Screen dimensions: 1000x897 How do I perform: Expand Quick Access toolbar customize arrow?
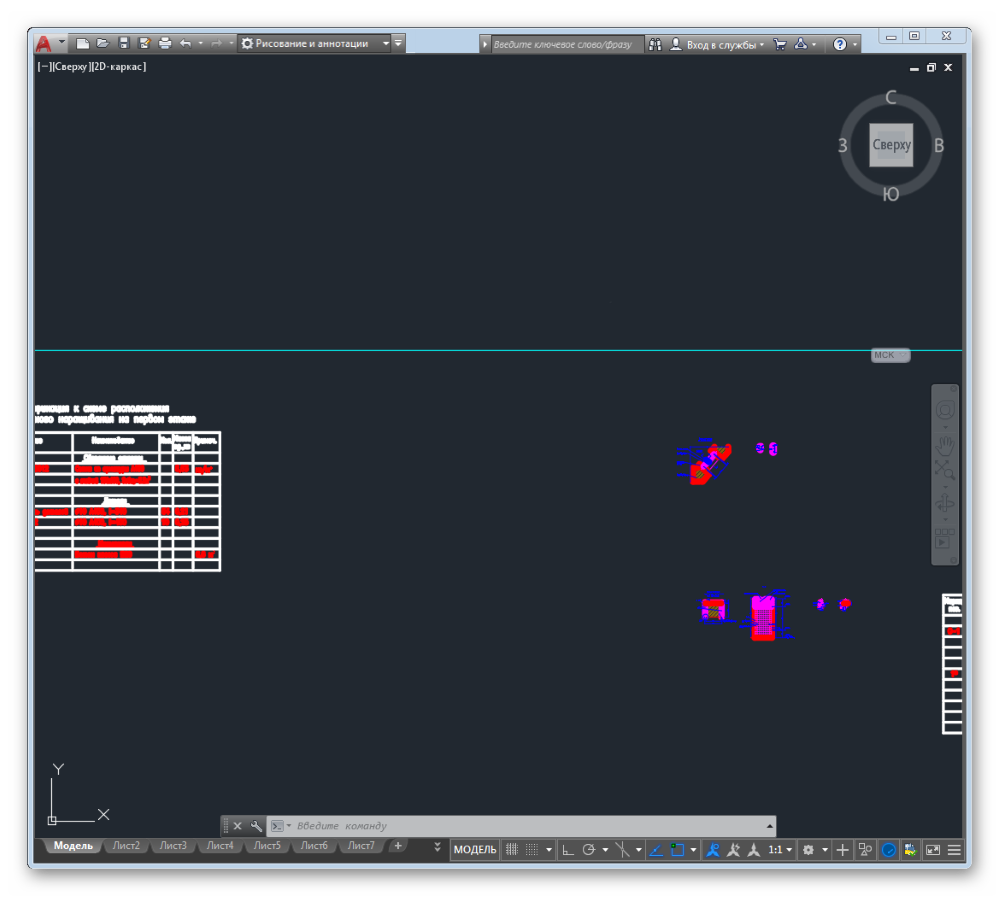click(x=399, y=43)
